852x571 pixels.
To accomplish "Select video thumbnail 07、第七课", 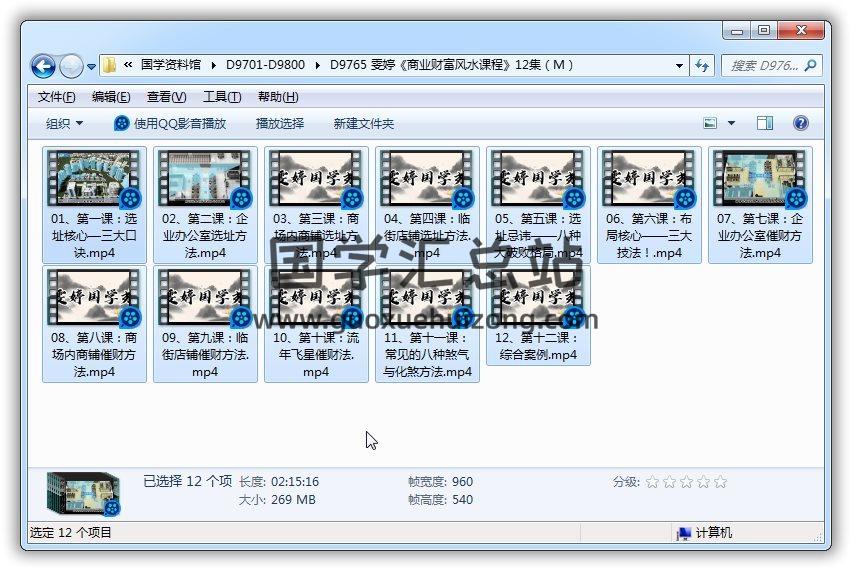I will tap(760, 179).
